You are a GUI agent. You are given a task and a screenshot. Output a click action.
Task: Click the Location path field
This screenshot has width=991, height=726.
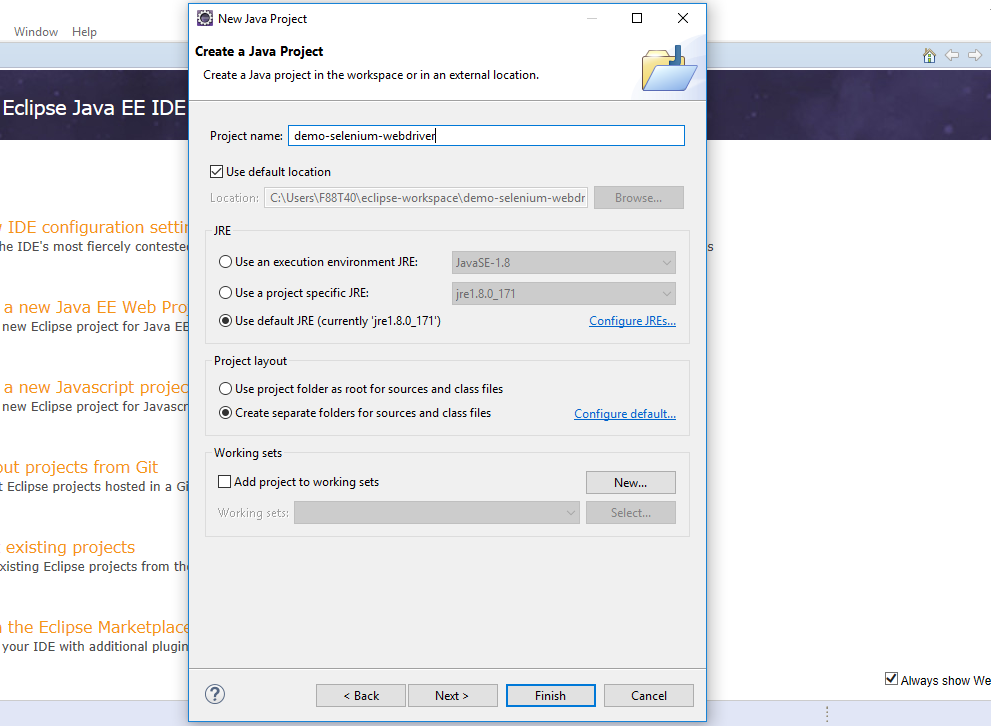tap(426, 198)
